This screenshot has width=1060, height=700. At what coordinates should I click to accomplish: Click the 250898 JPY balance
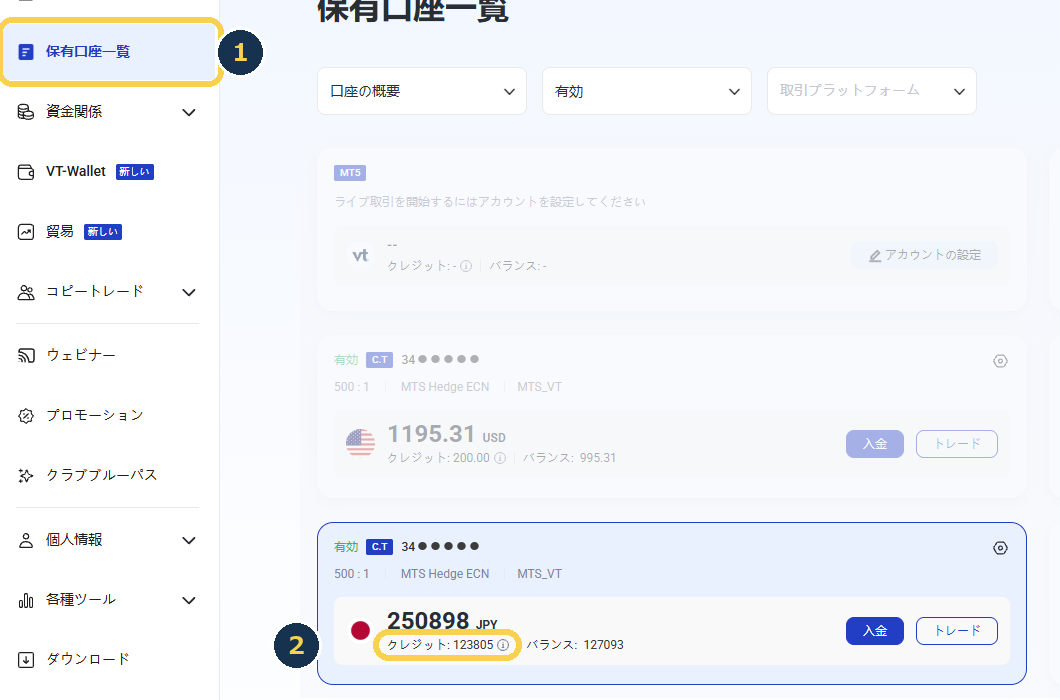click(x=442, y=621)
